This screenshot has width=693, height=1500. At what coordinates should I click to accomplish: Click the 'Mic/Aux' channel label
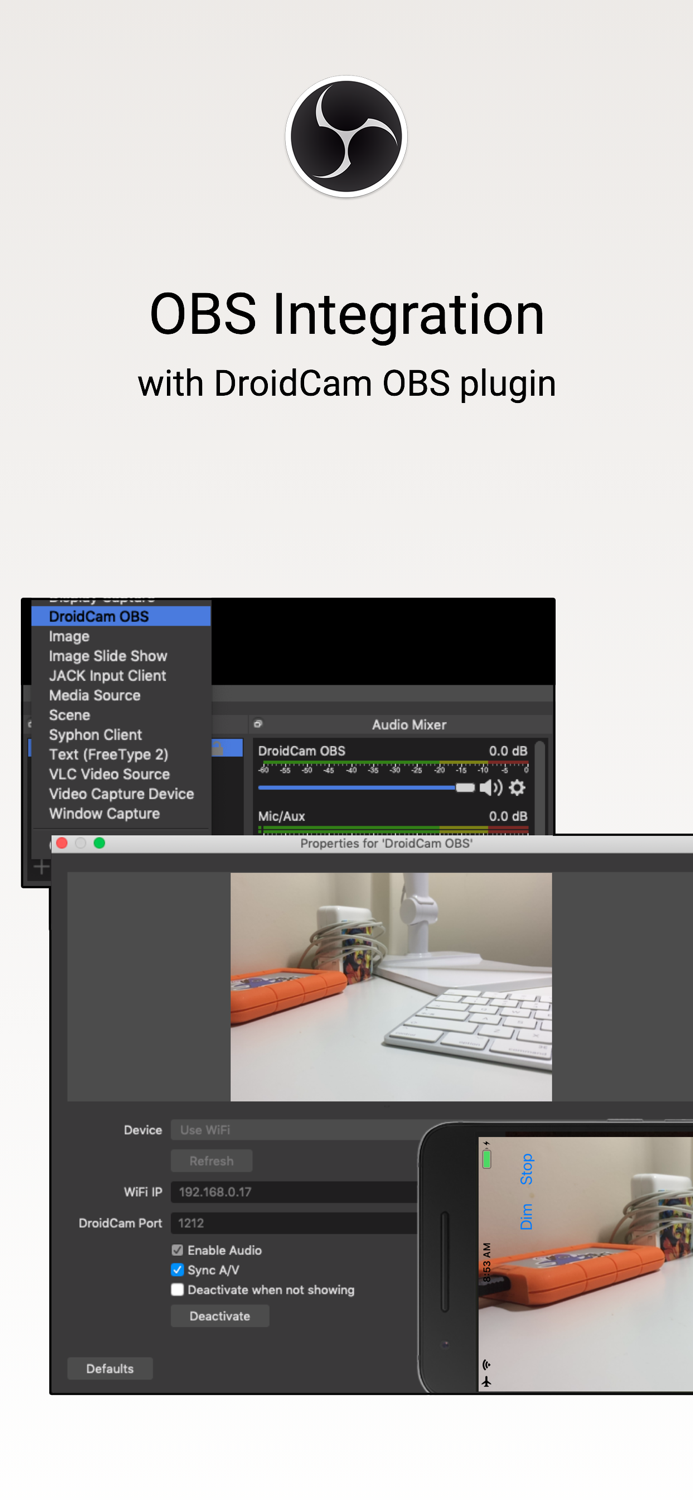point(282,816)
